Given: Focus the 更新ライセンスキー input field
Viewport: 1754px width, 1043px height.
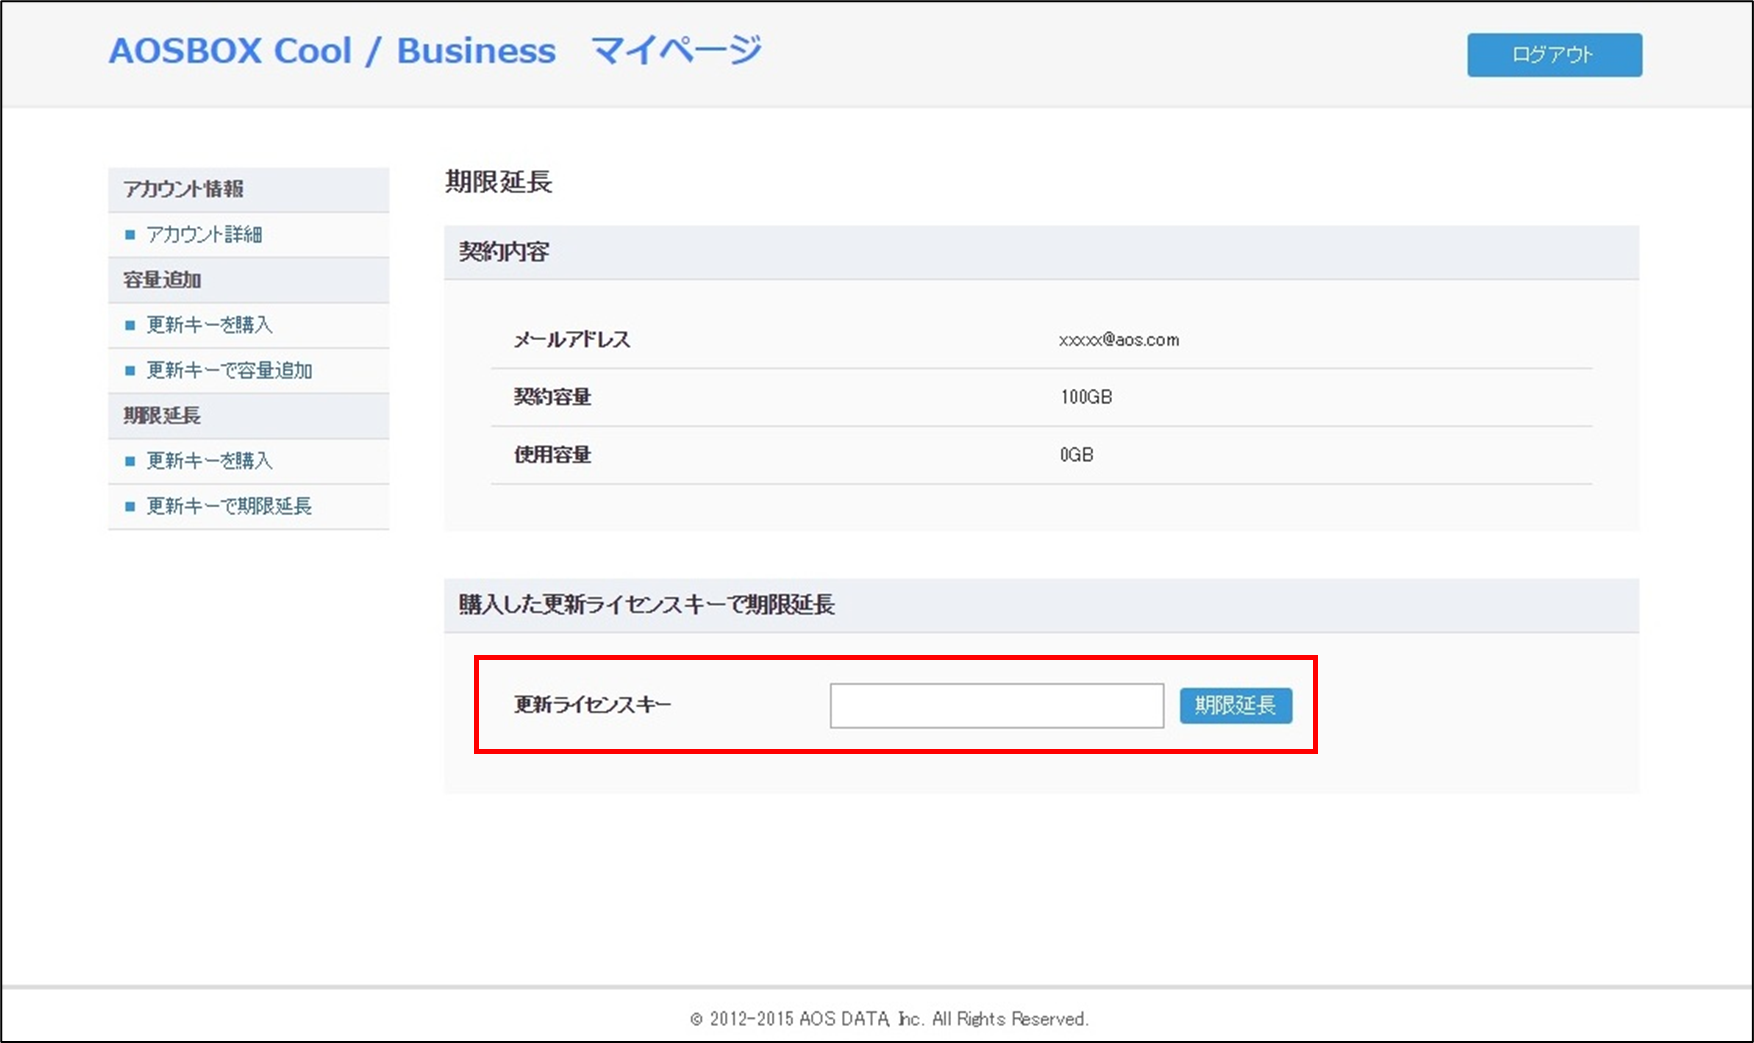Looking at the screenshot, I should (x=996, y=705).
